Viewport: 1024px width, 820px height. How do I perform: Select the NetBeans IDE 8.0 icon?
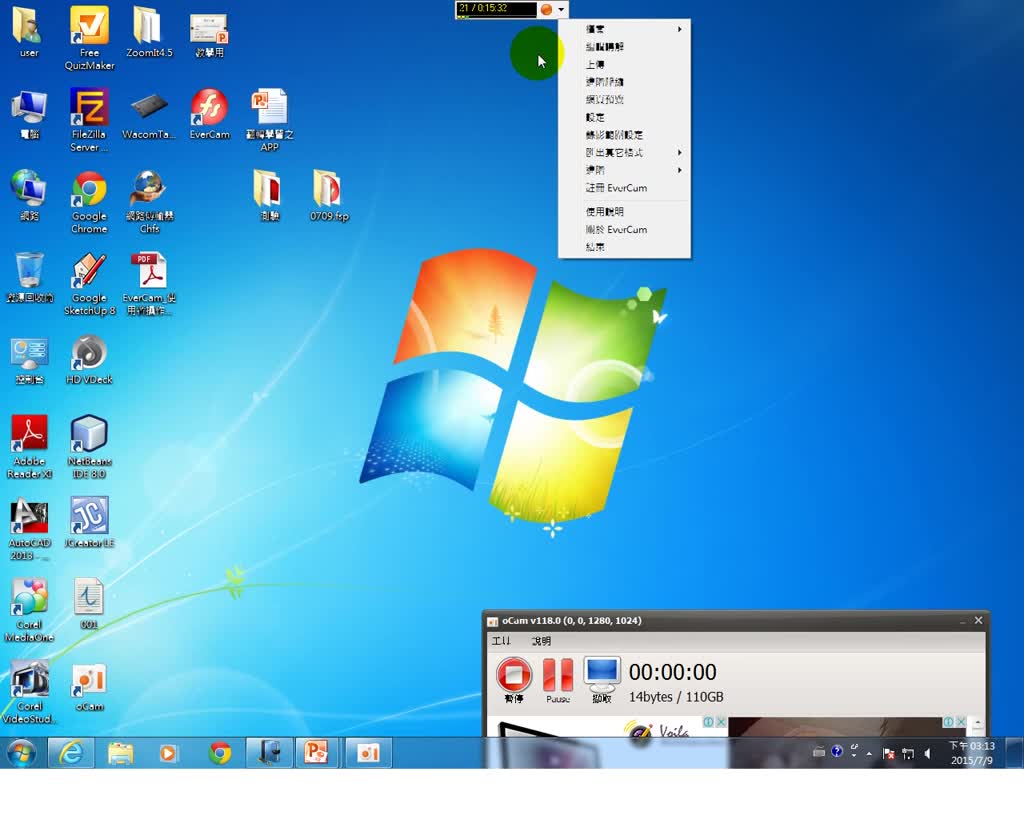tap(89, 447)
